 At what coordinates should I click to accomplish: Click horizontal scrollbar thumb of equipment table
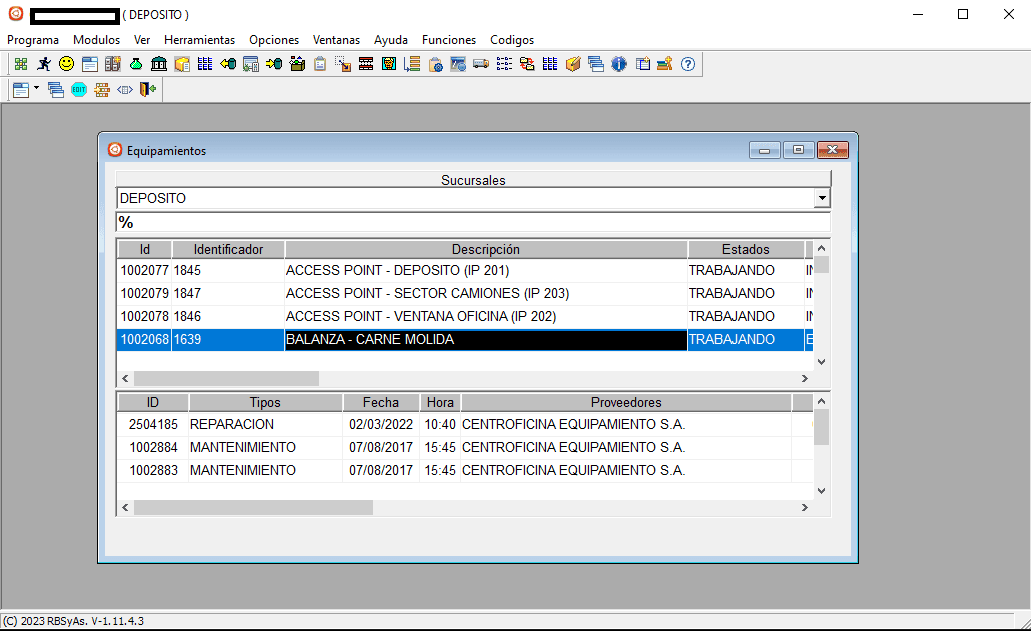click(226, 379)
